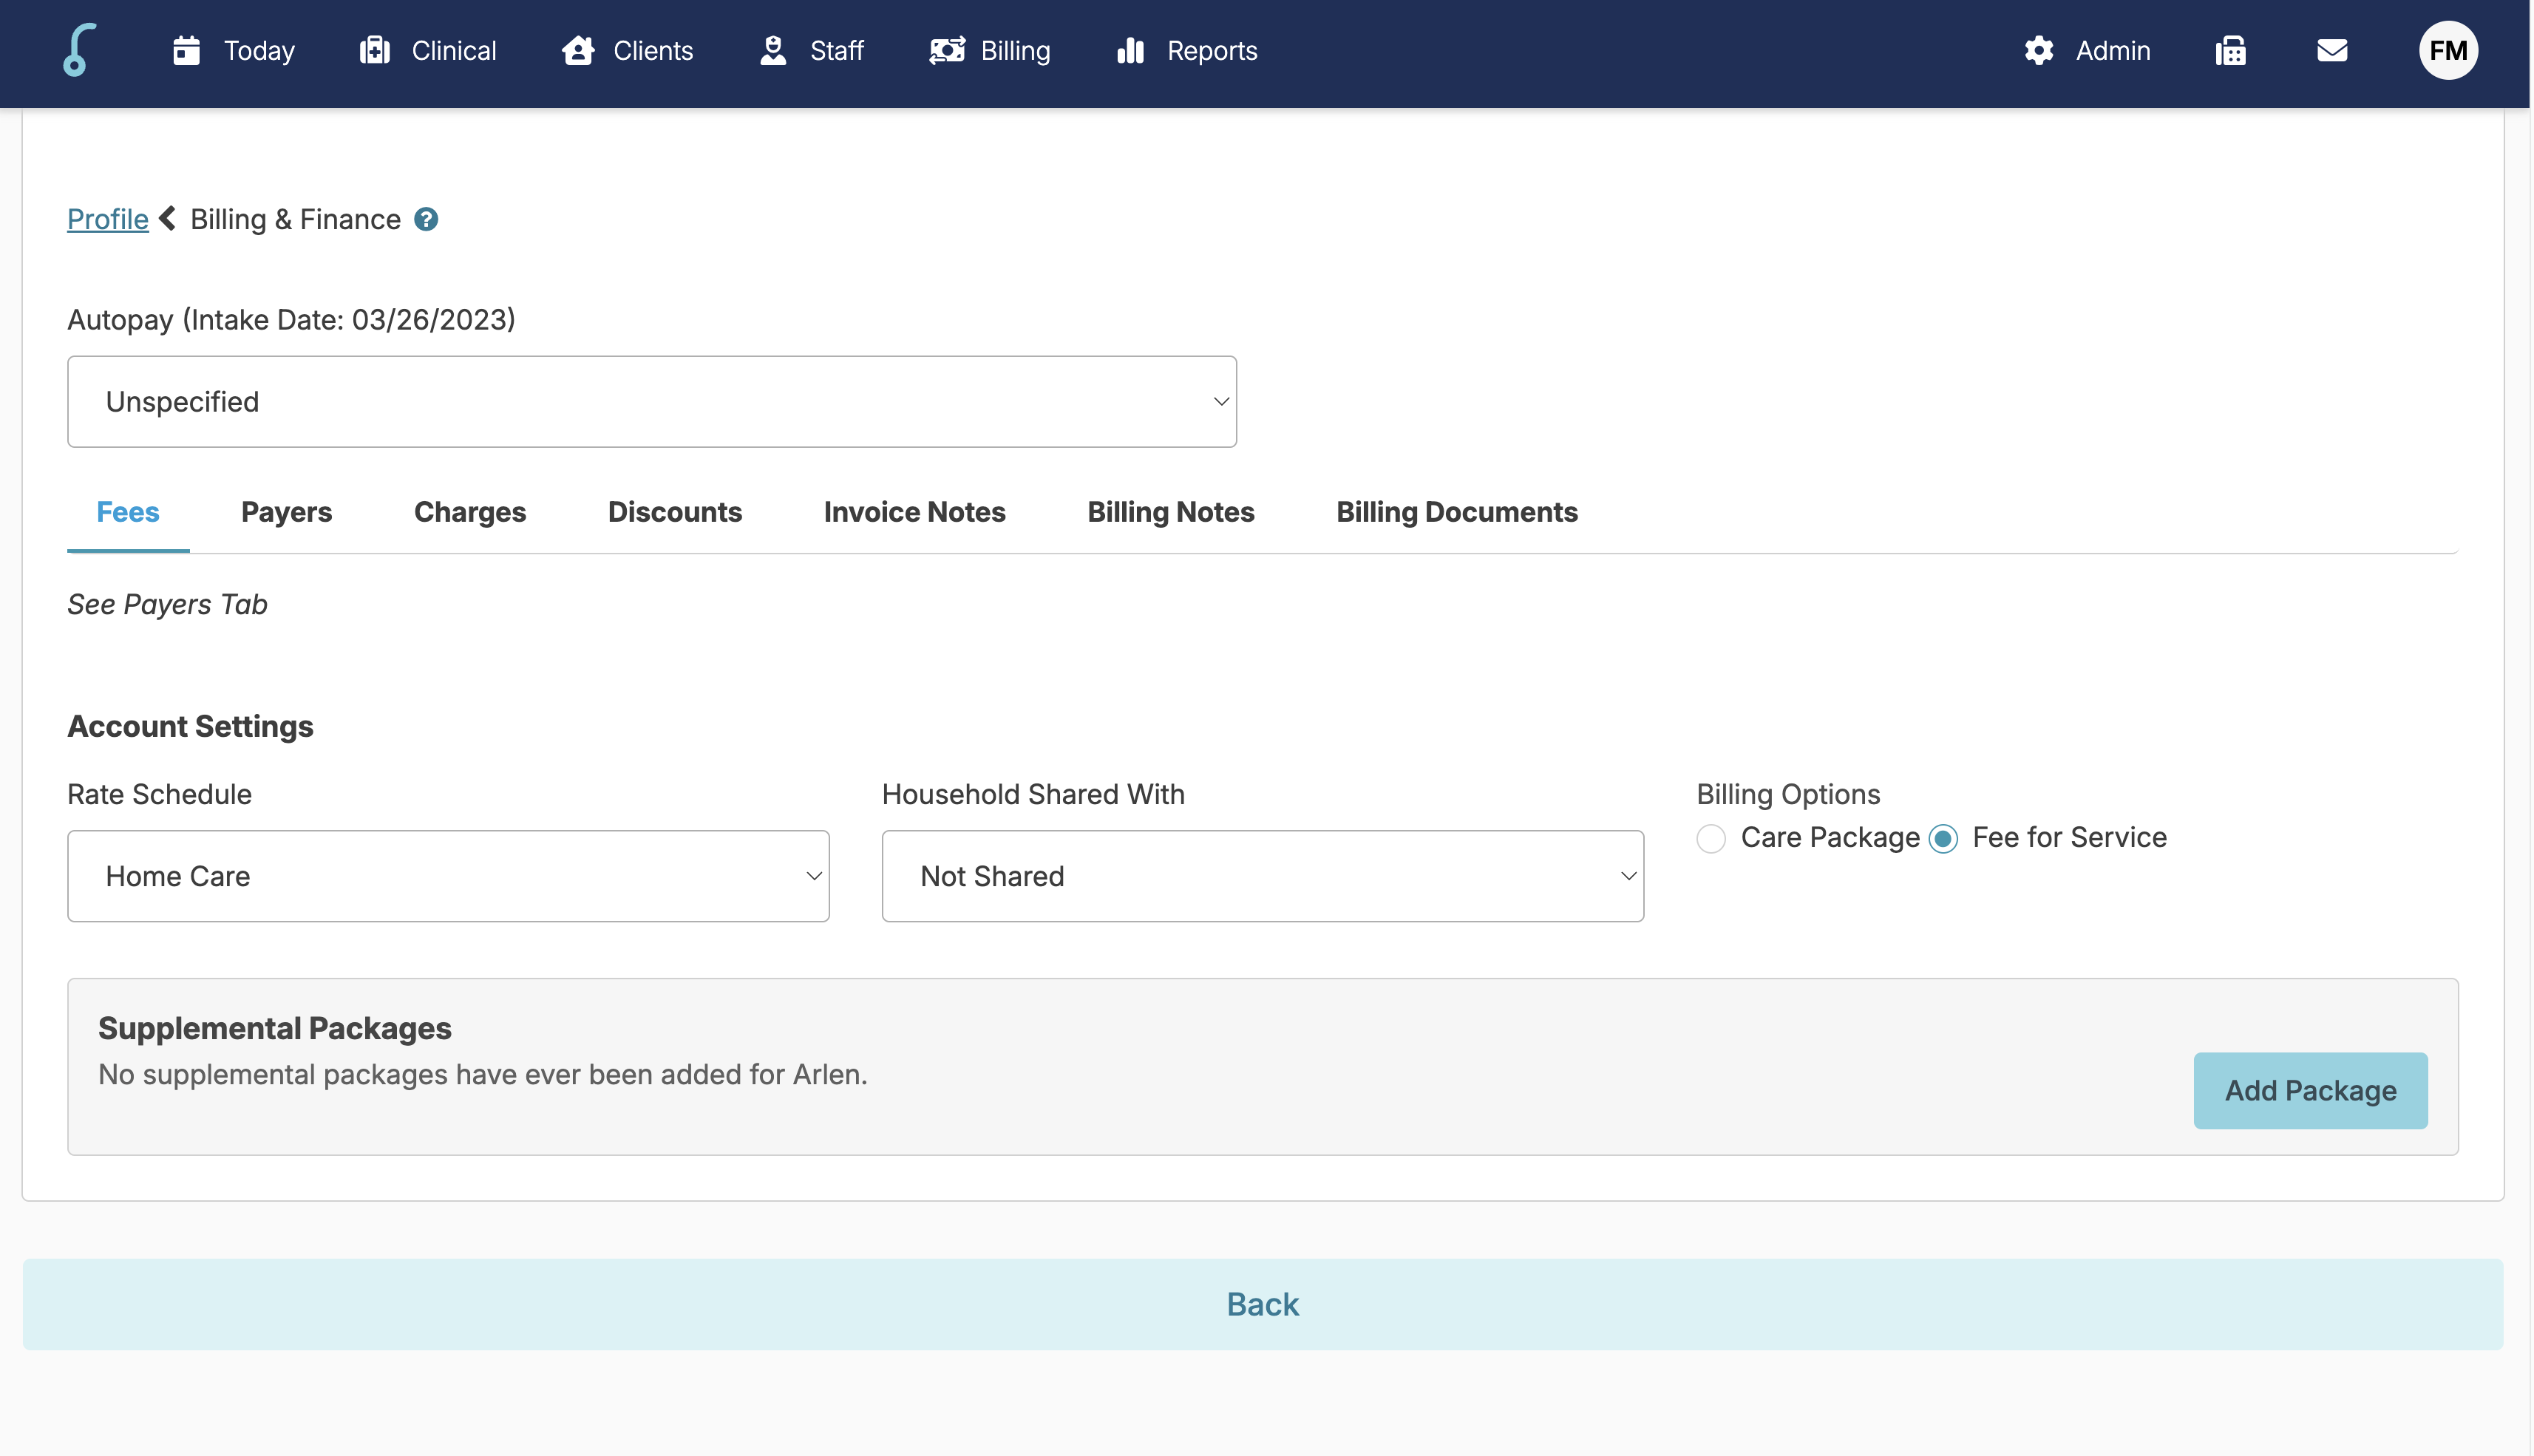Click the Add Package button

tap(2309, 1090)
